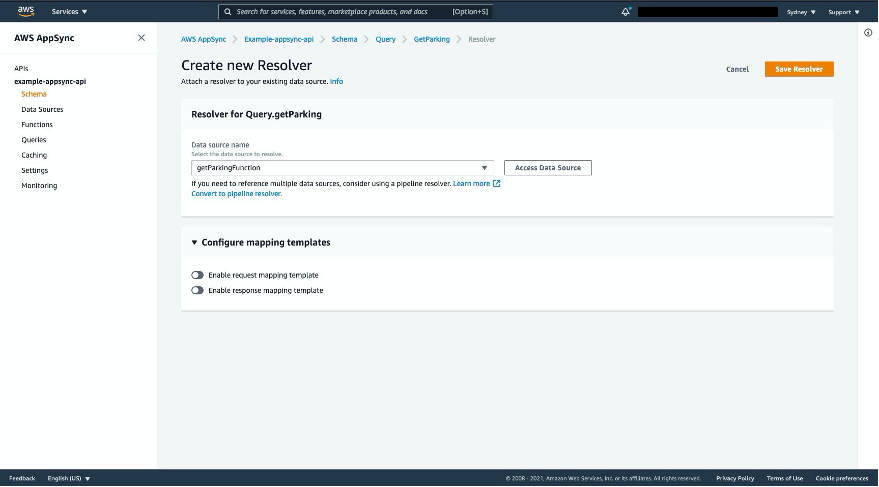
Task: Click the Info link under the title
Action: coord(336,81)
